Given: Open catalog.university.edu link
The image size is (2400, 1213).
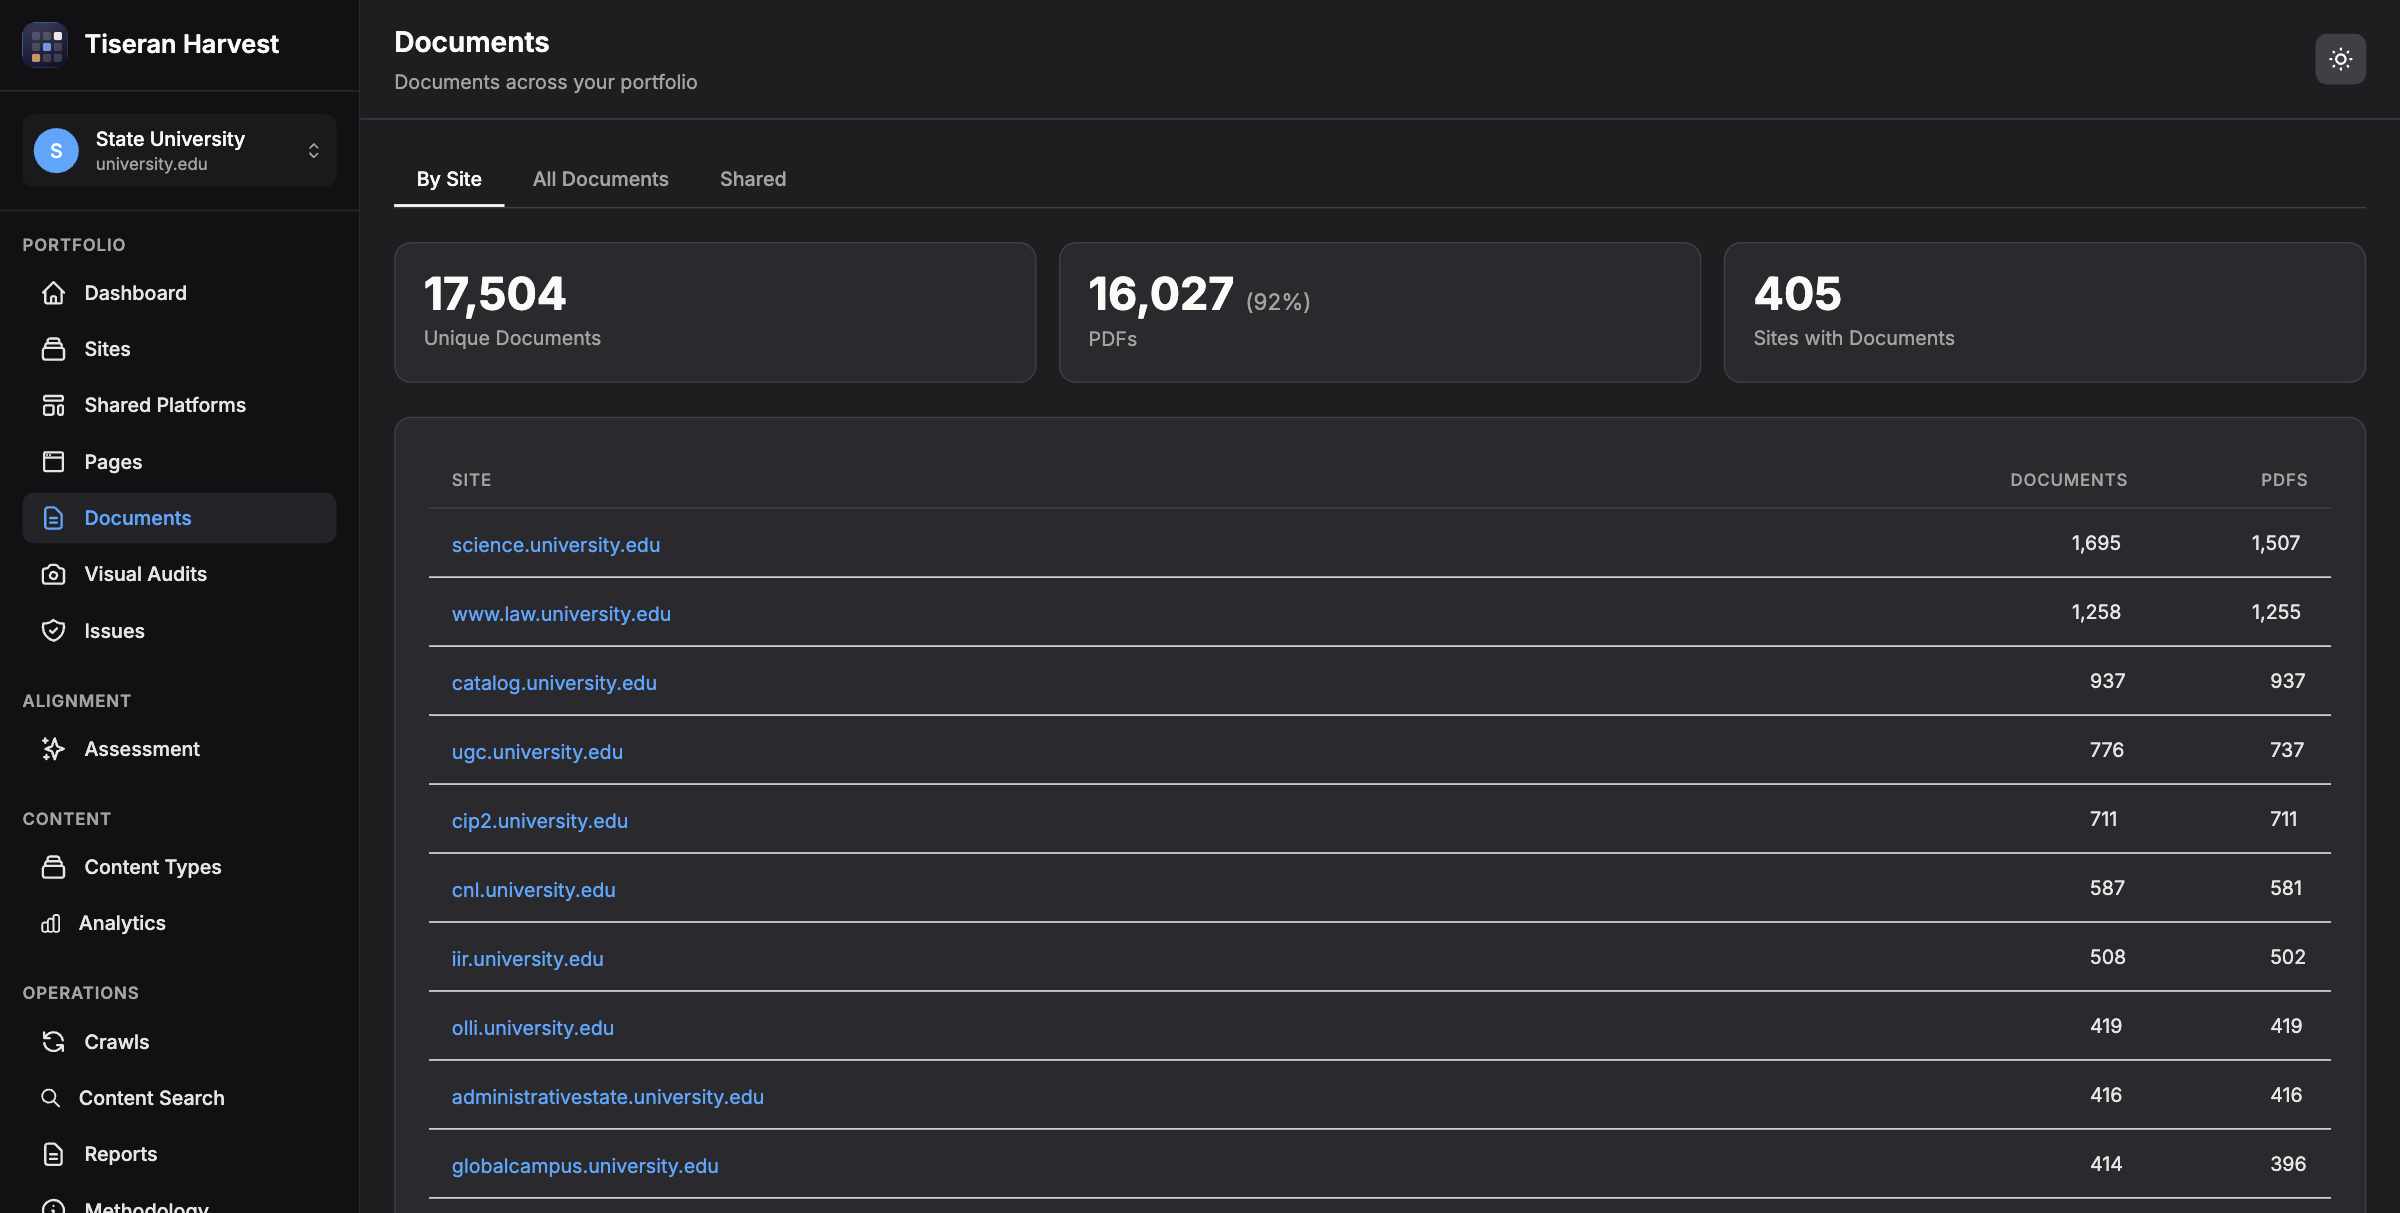Looking at the screenshot, I should tap(554, 683).
